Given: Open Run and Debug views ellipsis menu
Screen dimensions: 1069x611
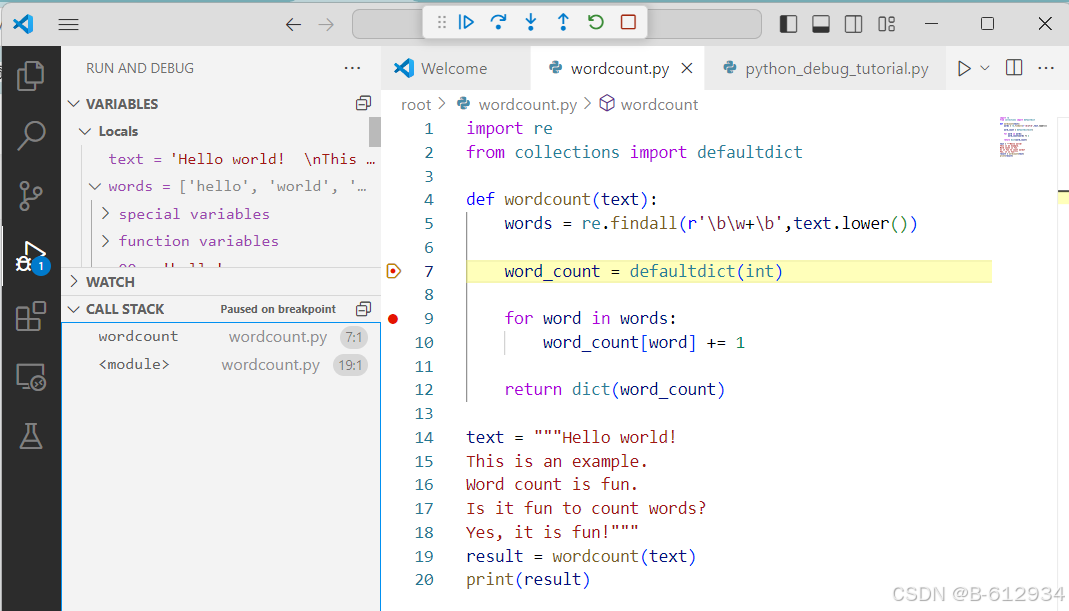Looking at the screenshot, I should click(352, 68).
